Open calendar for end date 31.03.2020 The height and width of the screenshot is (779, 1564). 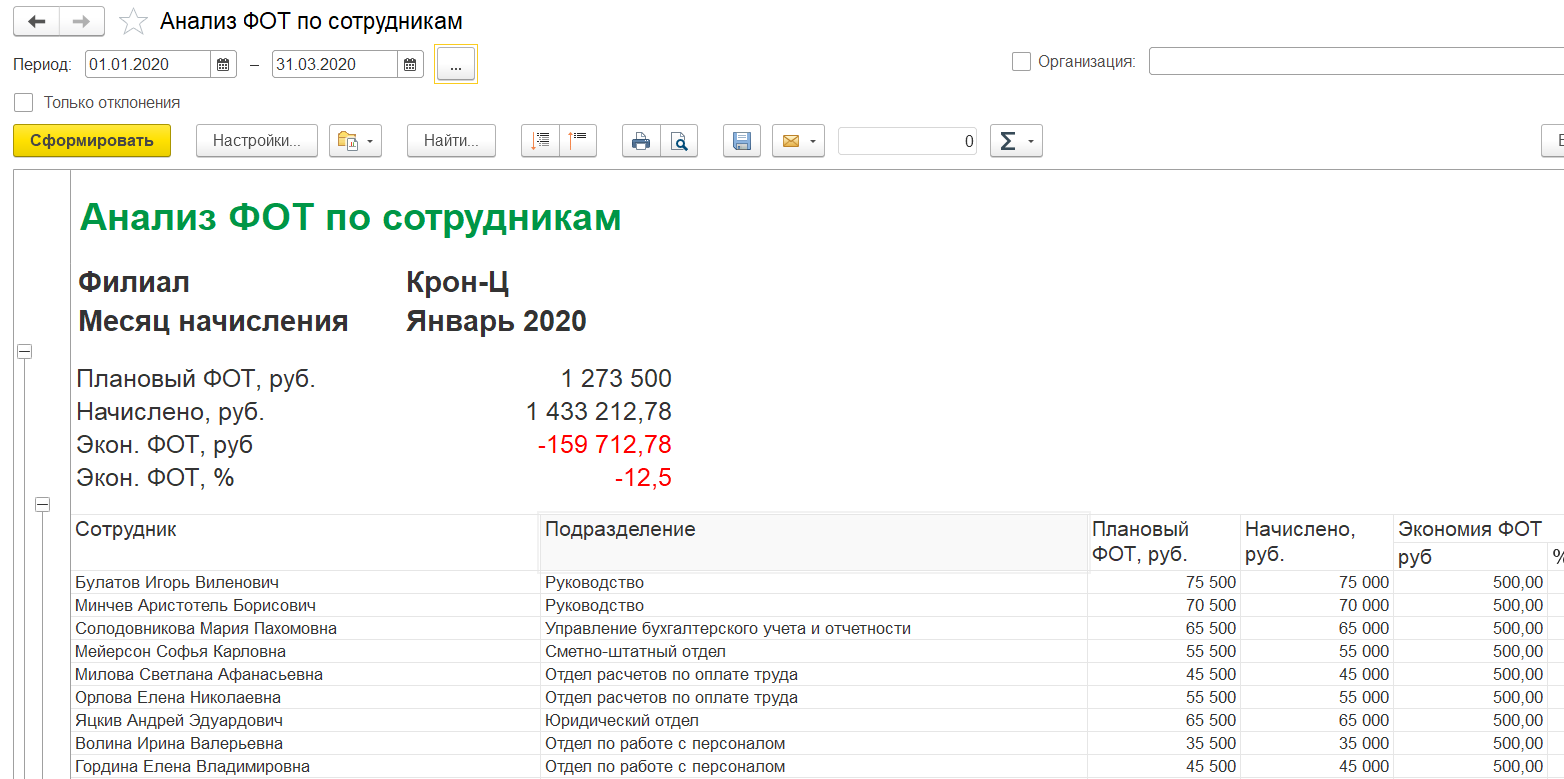point(410,64)
